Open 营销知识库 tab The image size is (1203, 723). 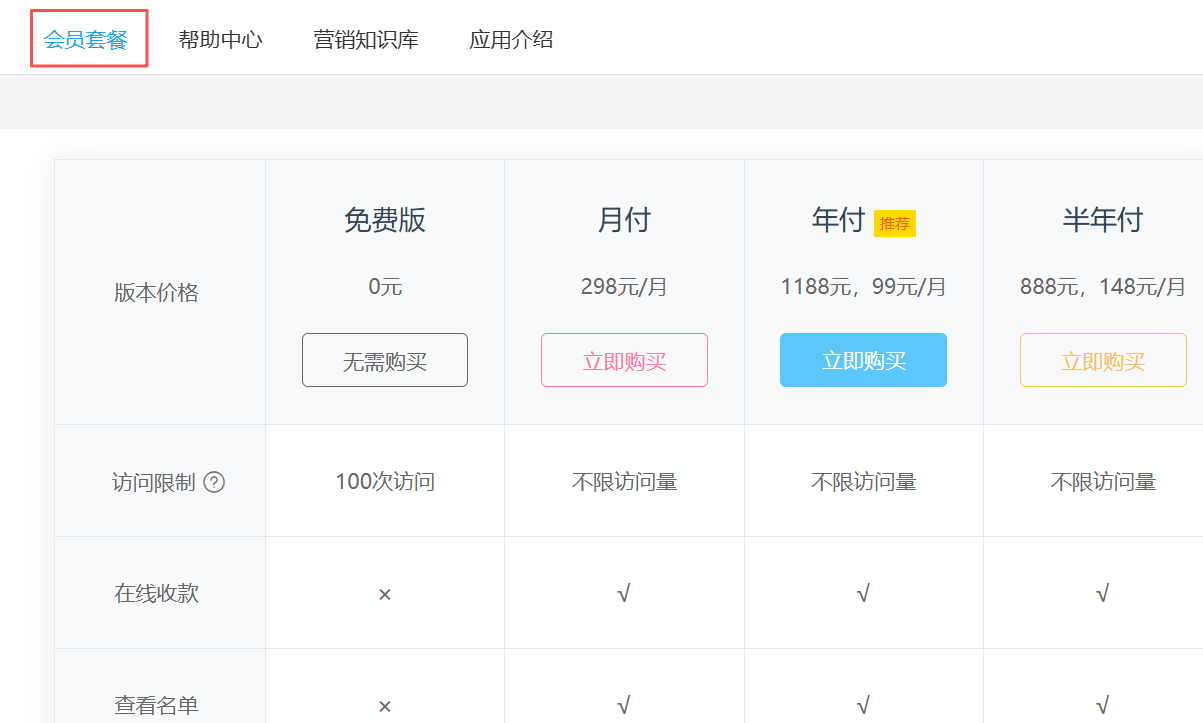[366, 40]
